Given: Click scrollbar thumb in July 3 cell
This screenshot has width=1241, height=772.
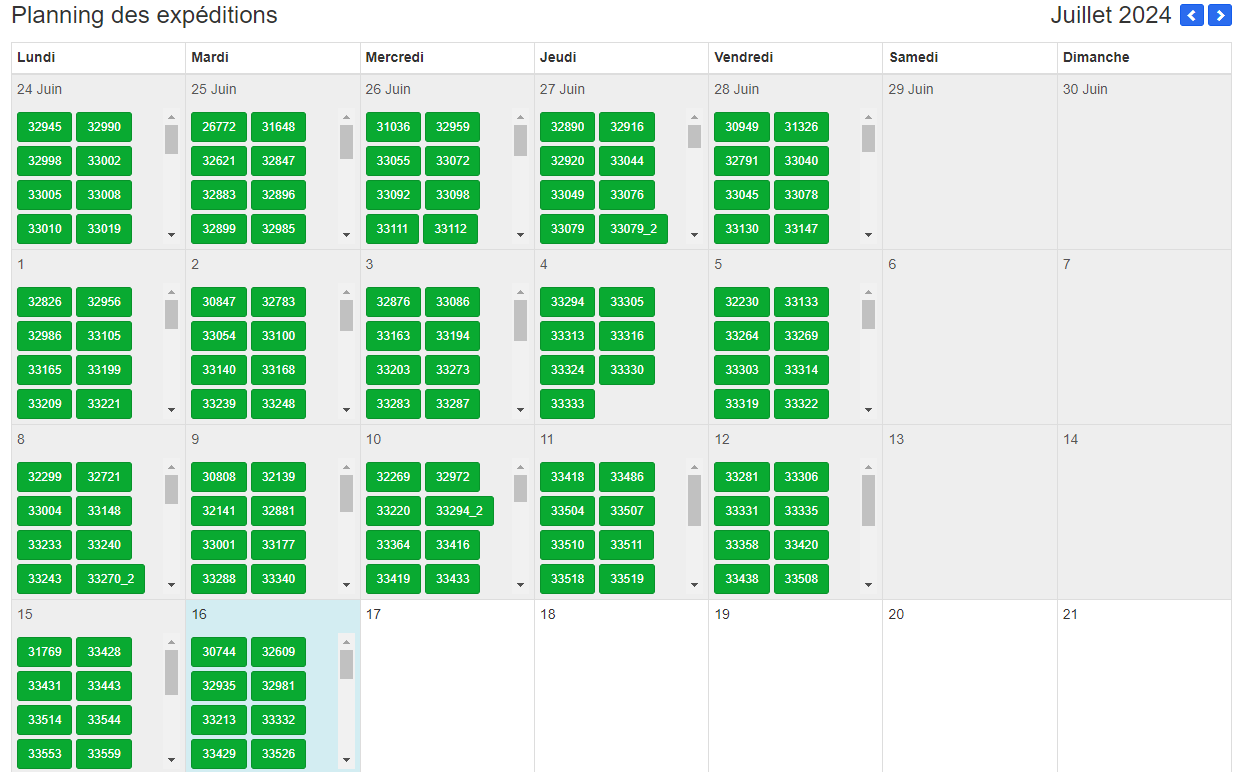Looking at the screenshot, I should pyautogui.click(x=520, y=320).
